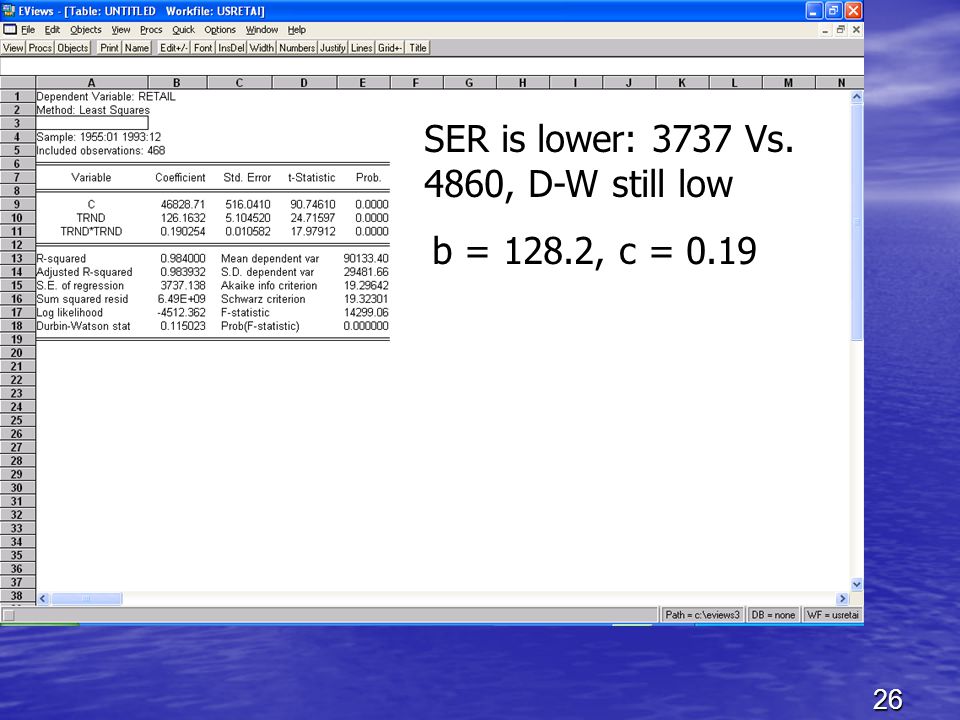This screenshot has height=720, width=960.
Task: Open the Window menu
Action: [x=261, y=29]
